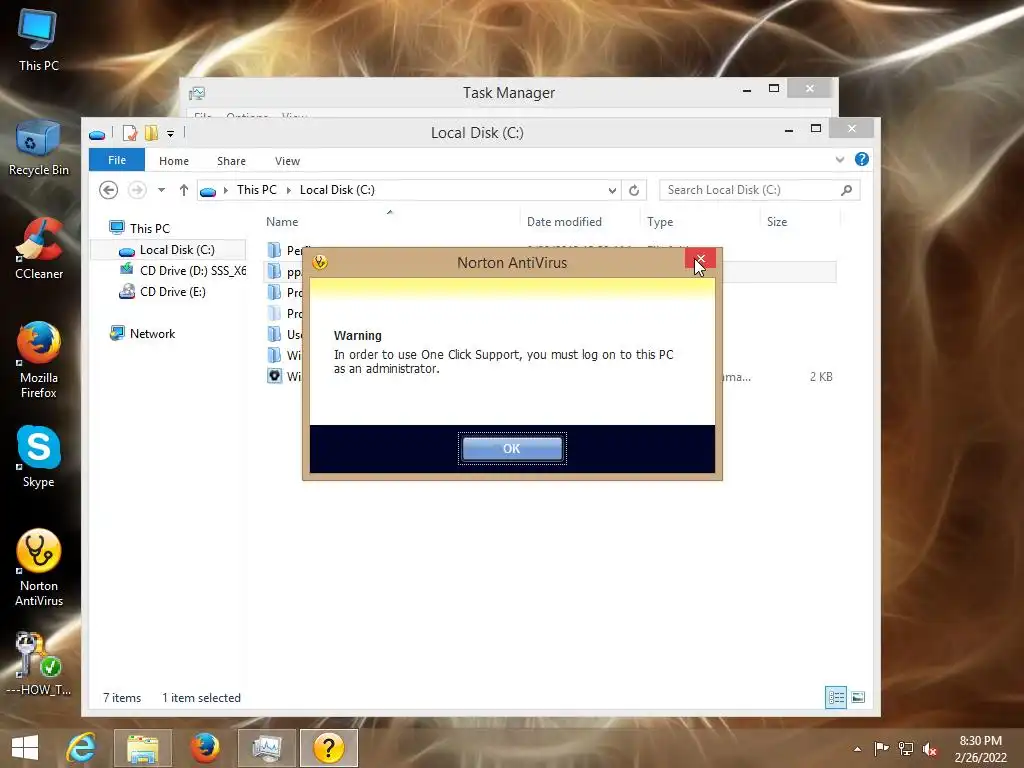
Task: Open the ---HOW_T... desktop file
Action: pyautogui.click(x=39, y=664)
